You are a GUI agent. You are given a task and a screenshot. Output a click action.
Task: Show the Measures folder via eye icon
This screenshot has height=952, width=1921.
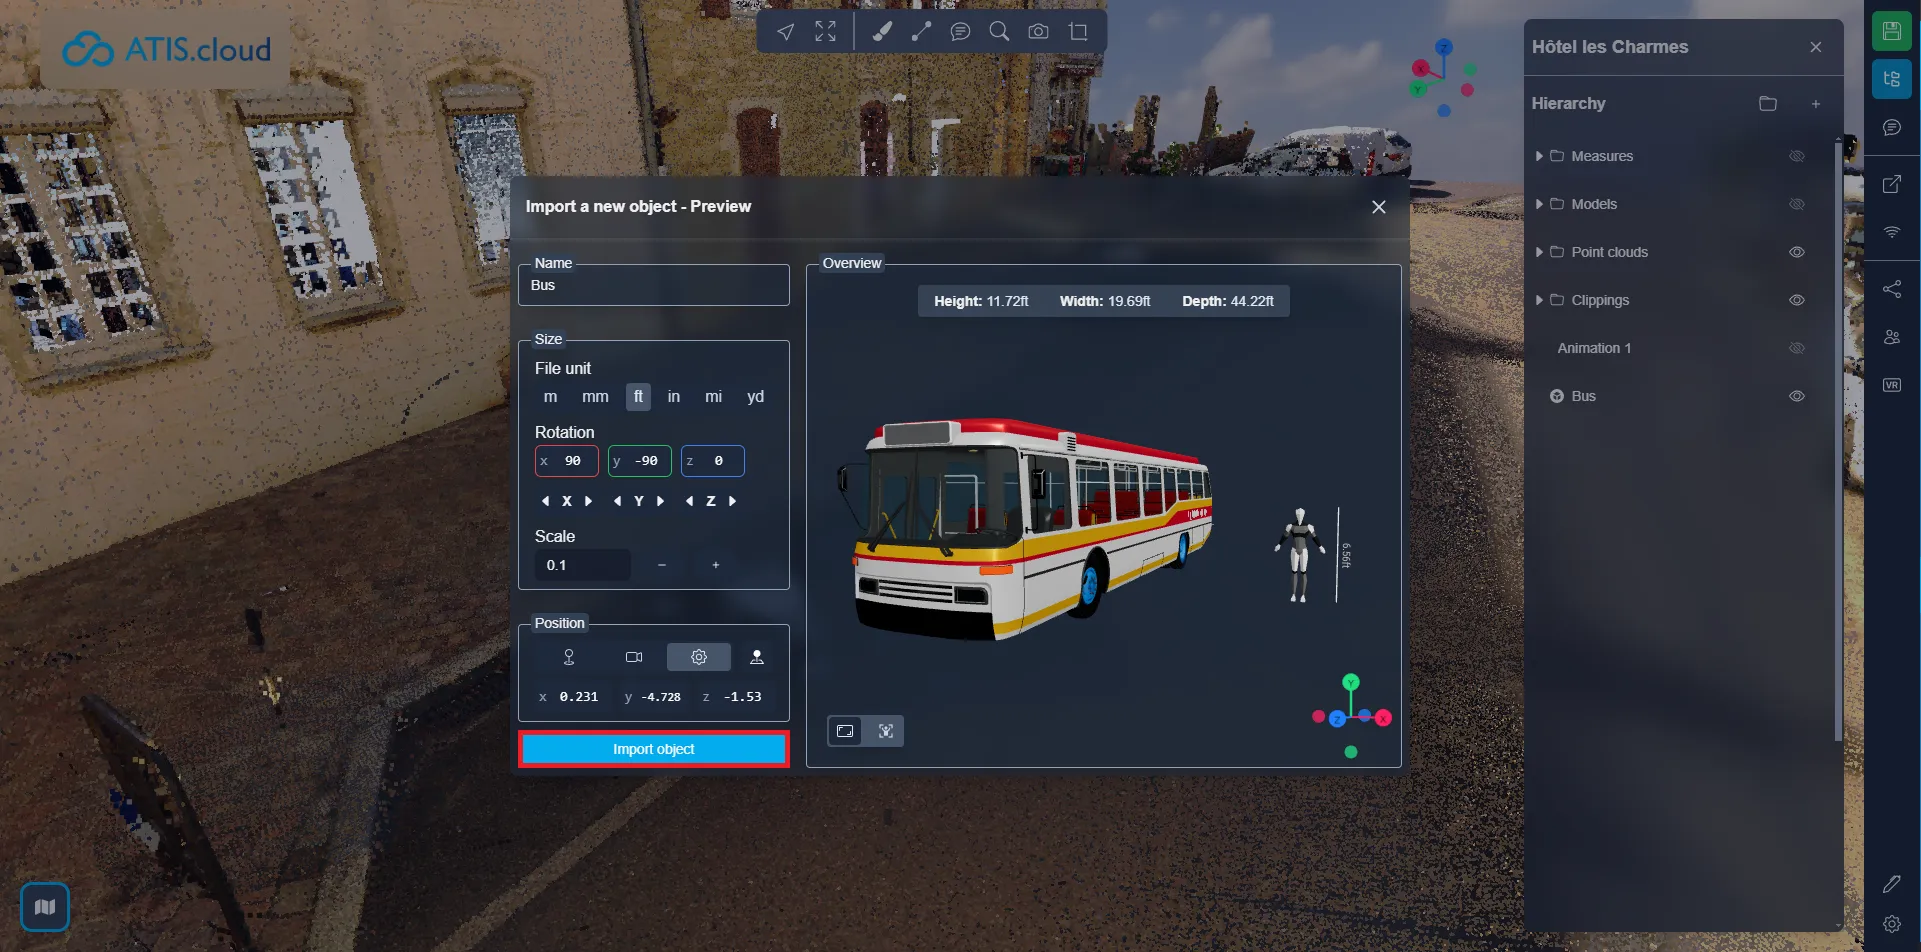click(1796, 156)
